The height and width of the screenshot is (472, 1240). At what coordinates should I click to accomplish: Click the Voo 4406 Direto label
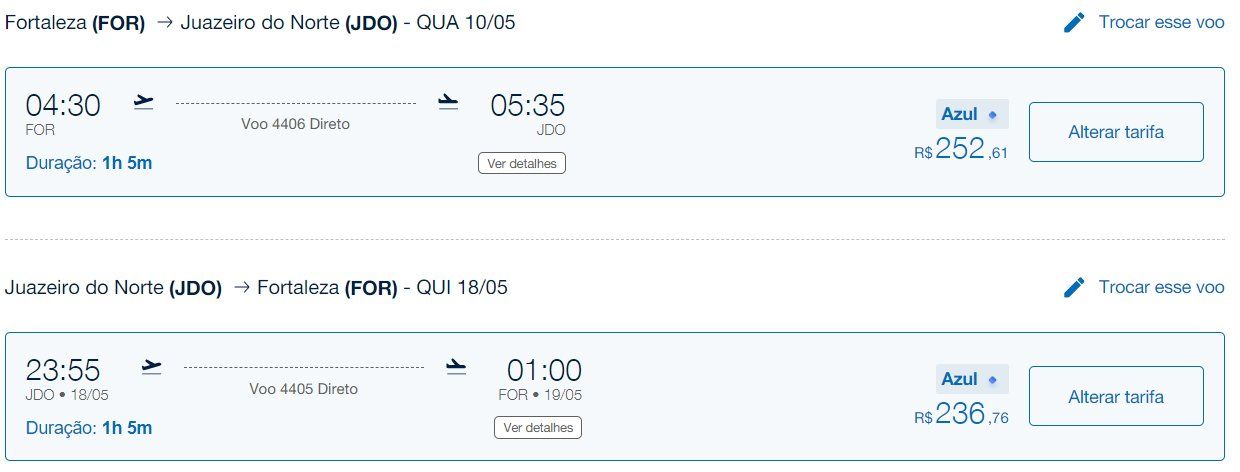point(296,124)
